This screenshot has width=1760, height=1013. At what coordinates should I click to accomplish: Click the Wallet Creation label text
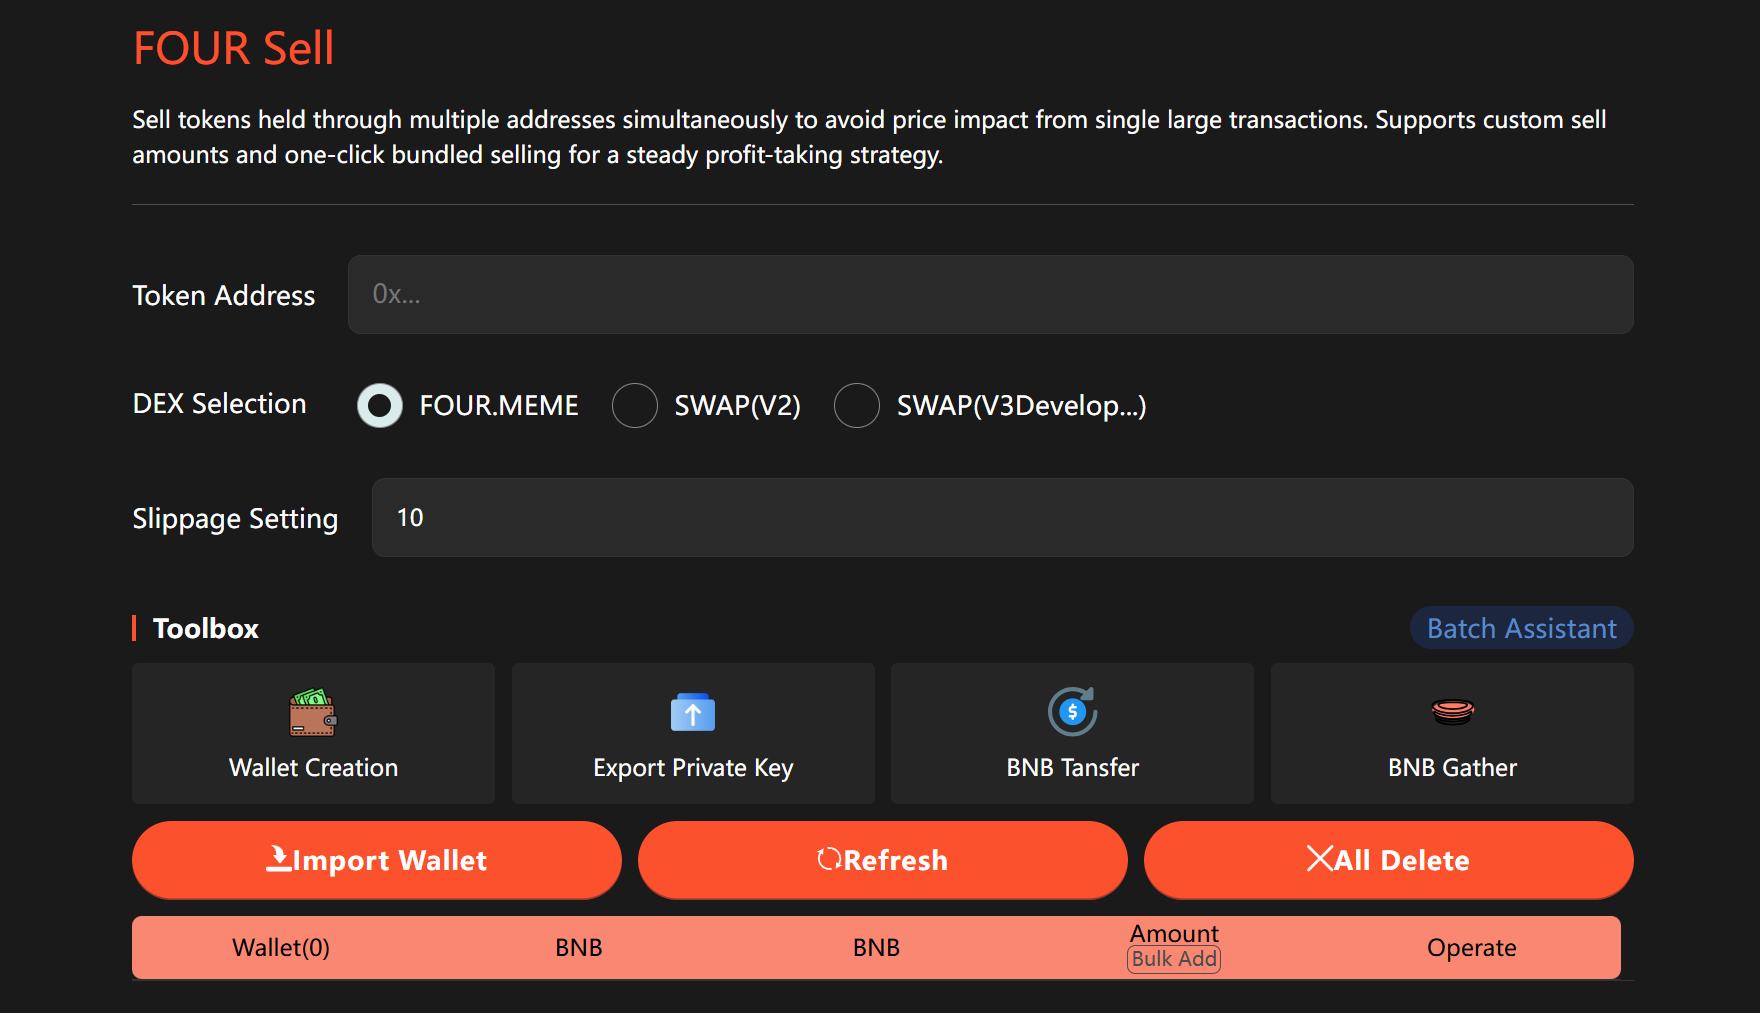tap(313, 768)
